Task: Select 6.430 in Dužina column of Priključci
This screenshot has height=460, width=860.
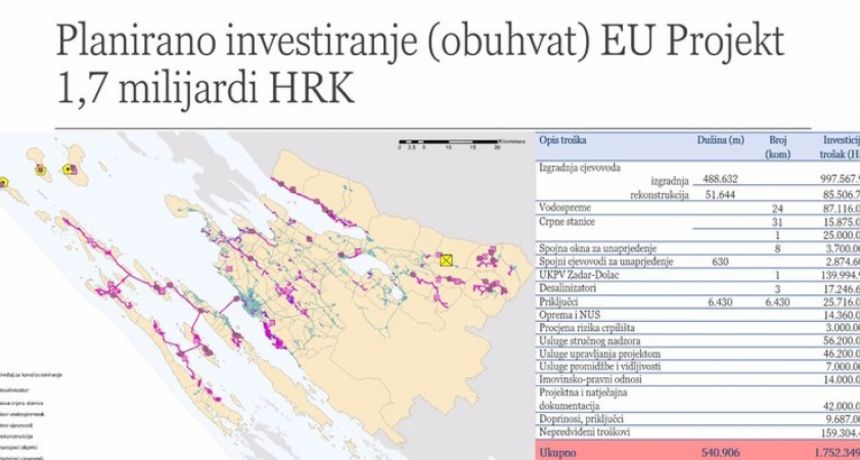Action: pyautogui.click(x=720, y=303)
